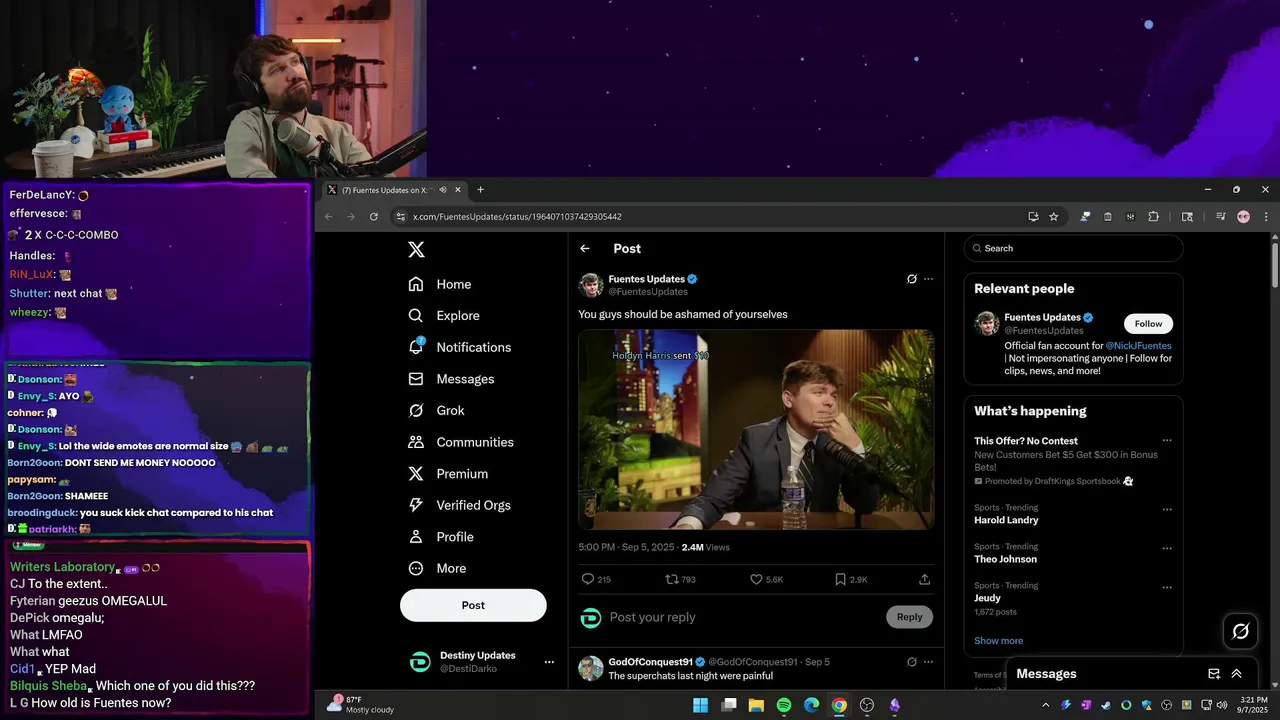Viewport: 1280px width, 720px height.
Task: Bookmark the post (2.9K)
Action: click(x=841, y=579)
